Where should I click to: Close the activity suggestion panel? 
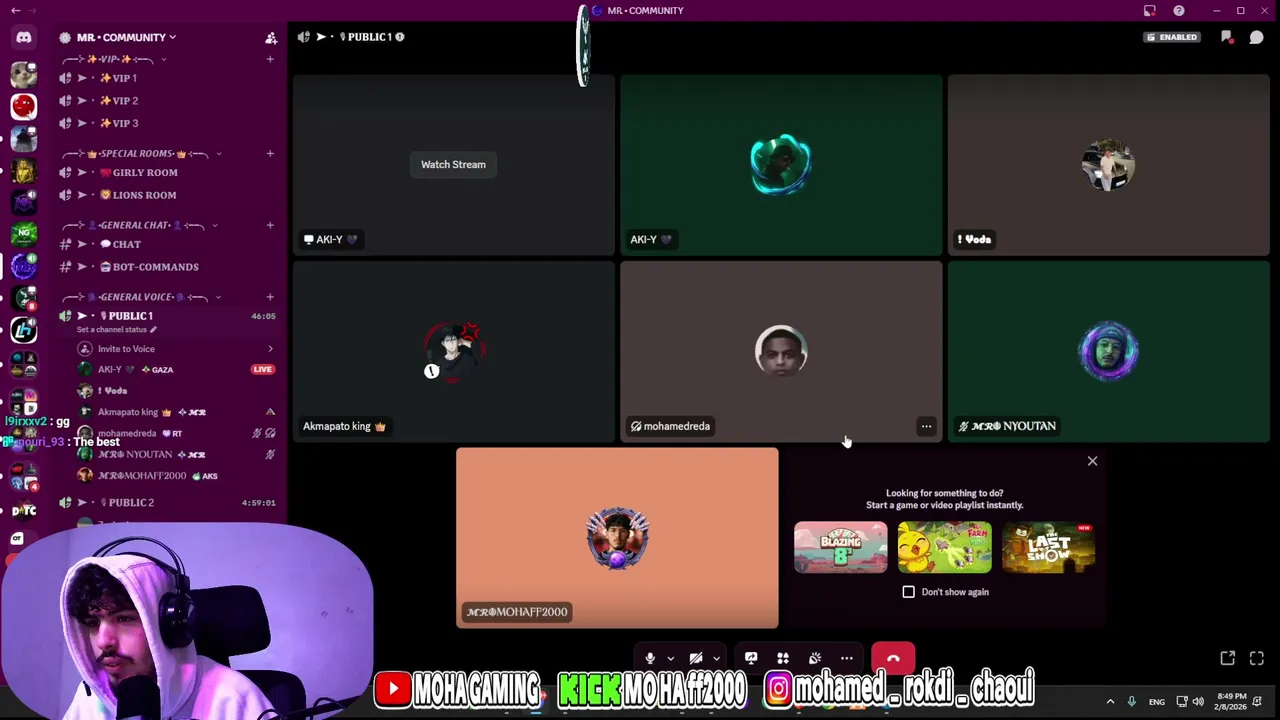tap(1092, 461)
